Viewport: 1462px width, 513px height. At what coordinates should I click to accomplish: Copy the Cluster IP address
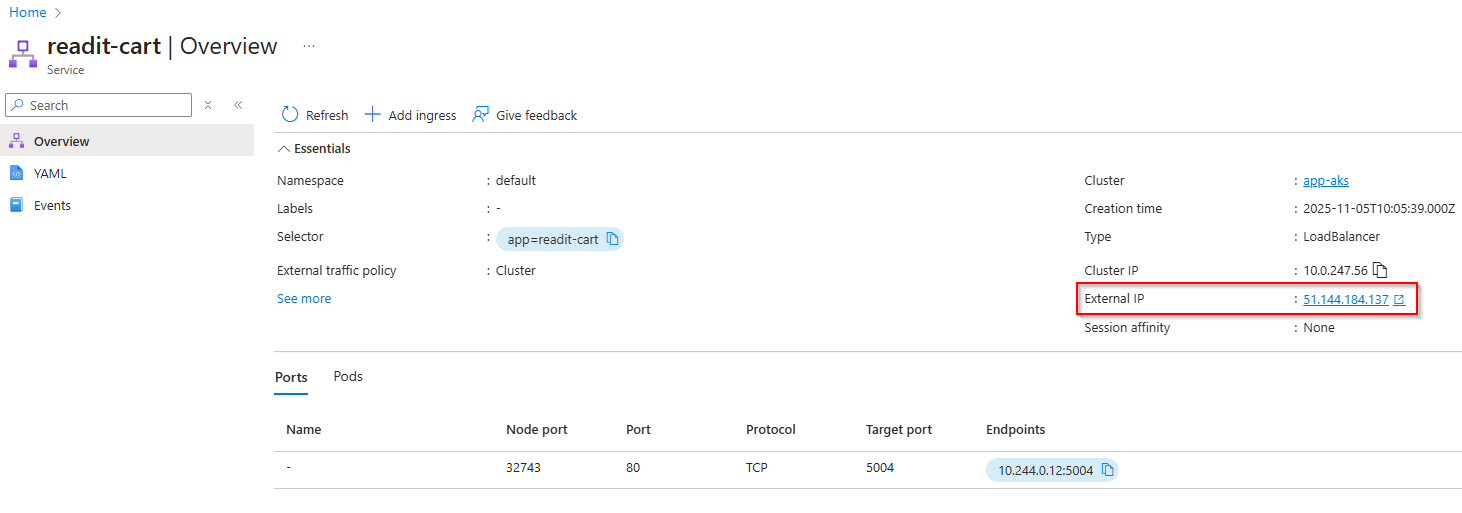(1380, 270)
